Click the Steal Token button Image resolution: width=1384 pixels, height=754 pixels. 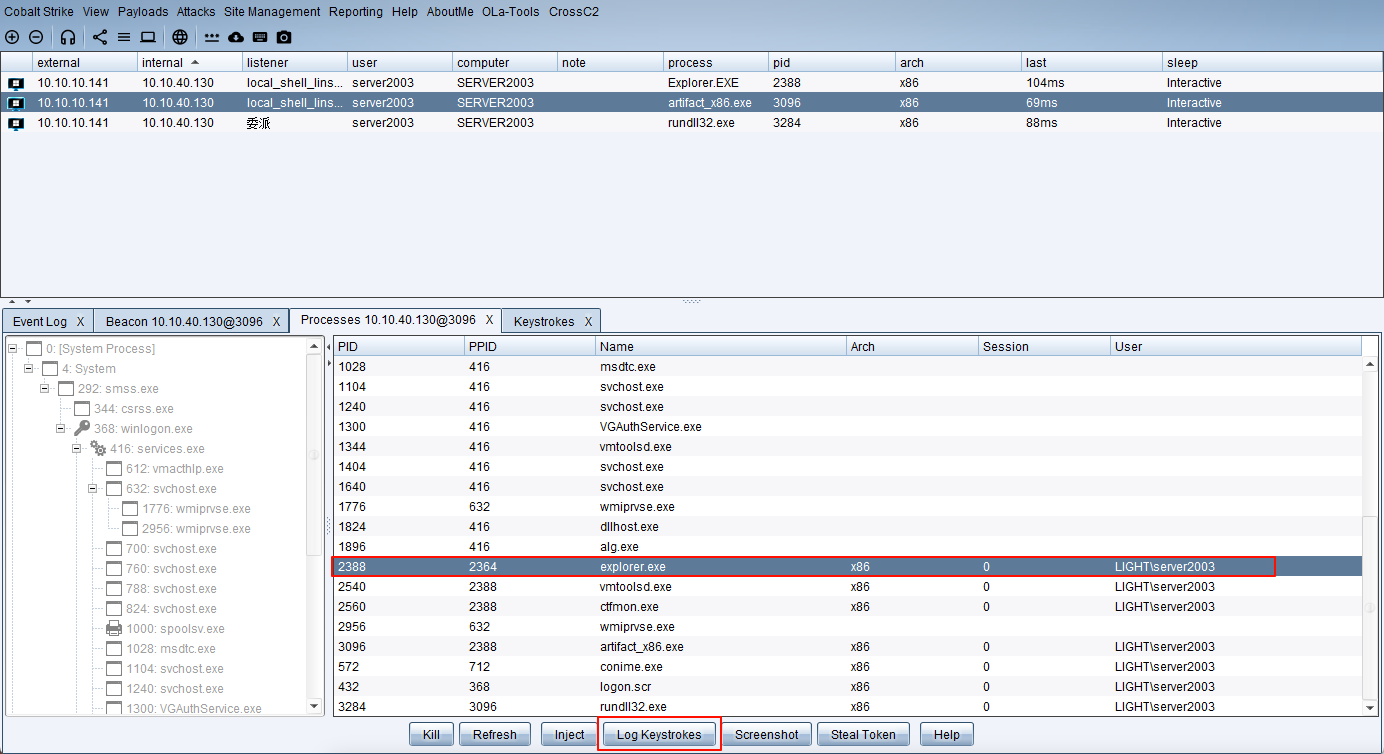click(863, 734)
